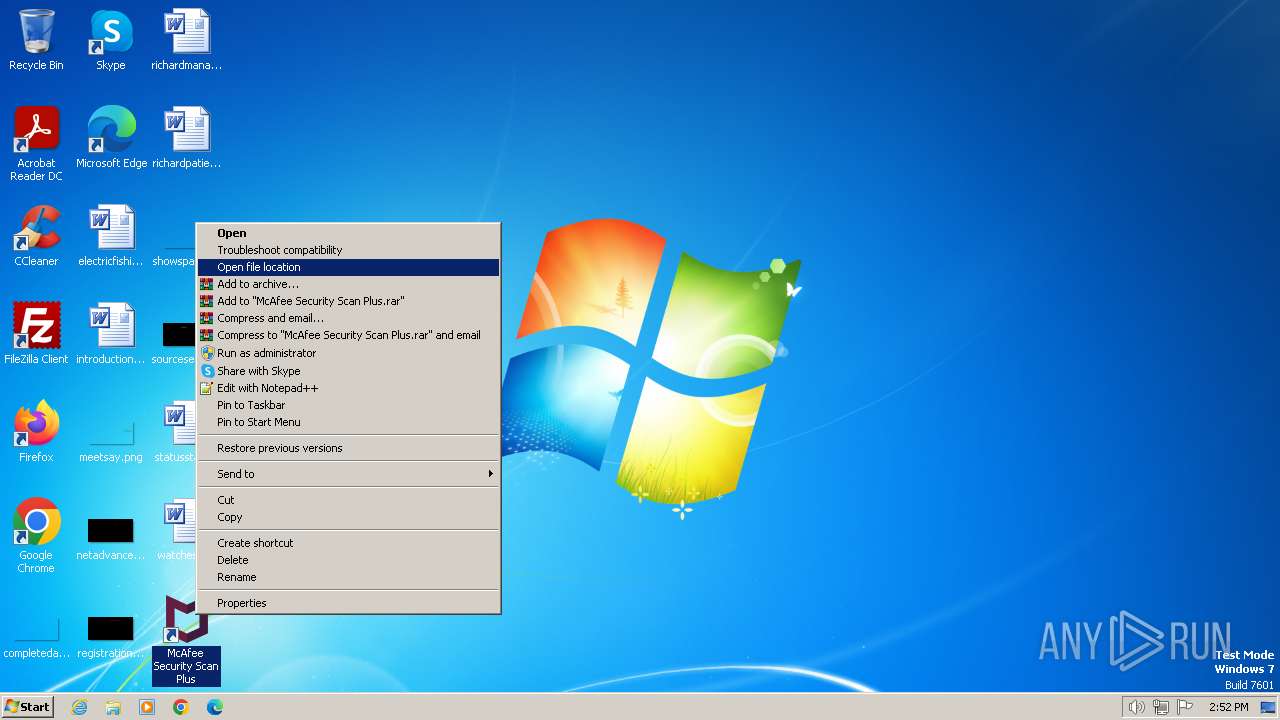Viewport: 1280px width, 720px height.
Task: Open Windows Media Player from taskbar
Action: pos(147,707)
